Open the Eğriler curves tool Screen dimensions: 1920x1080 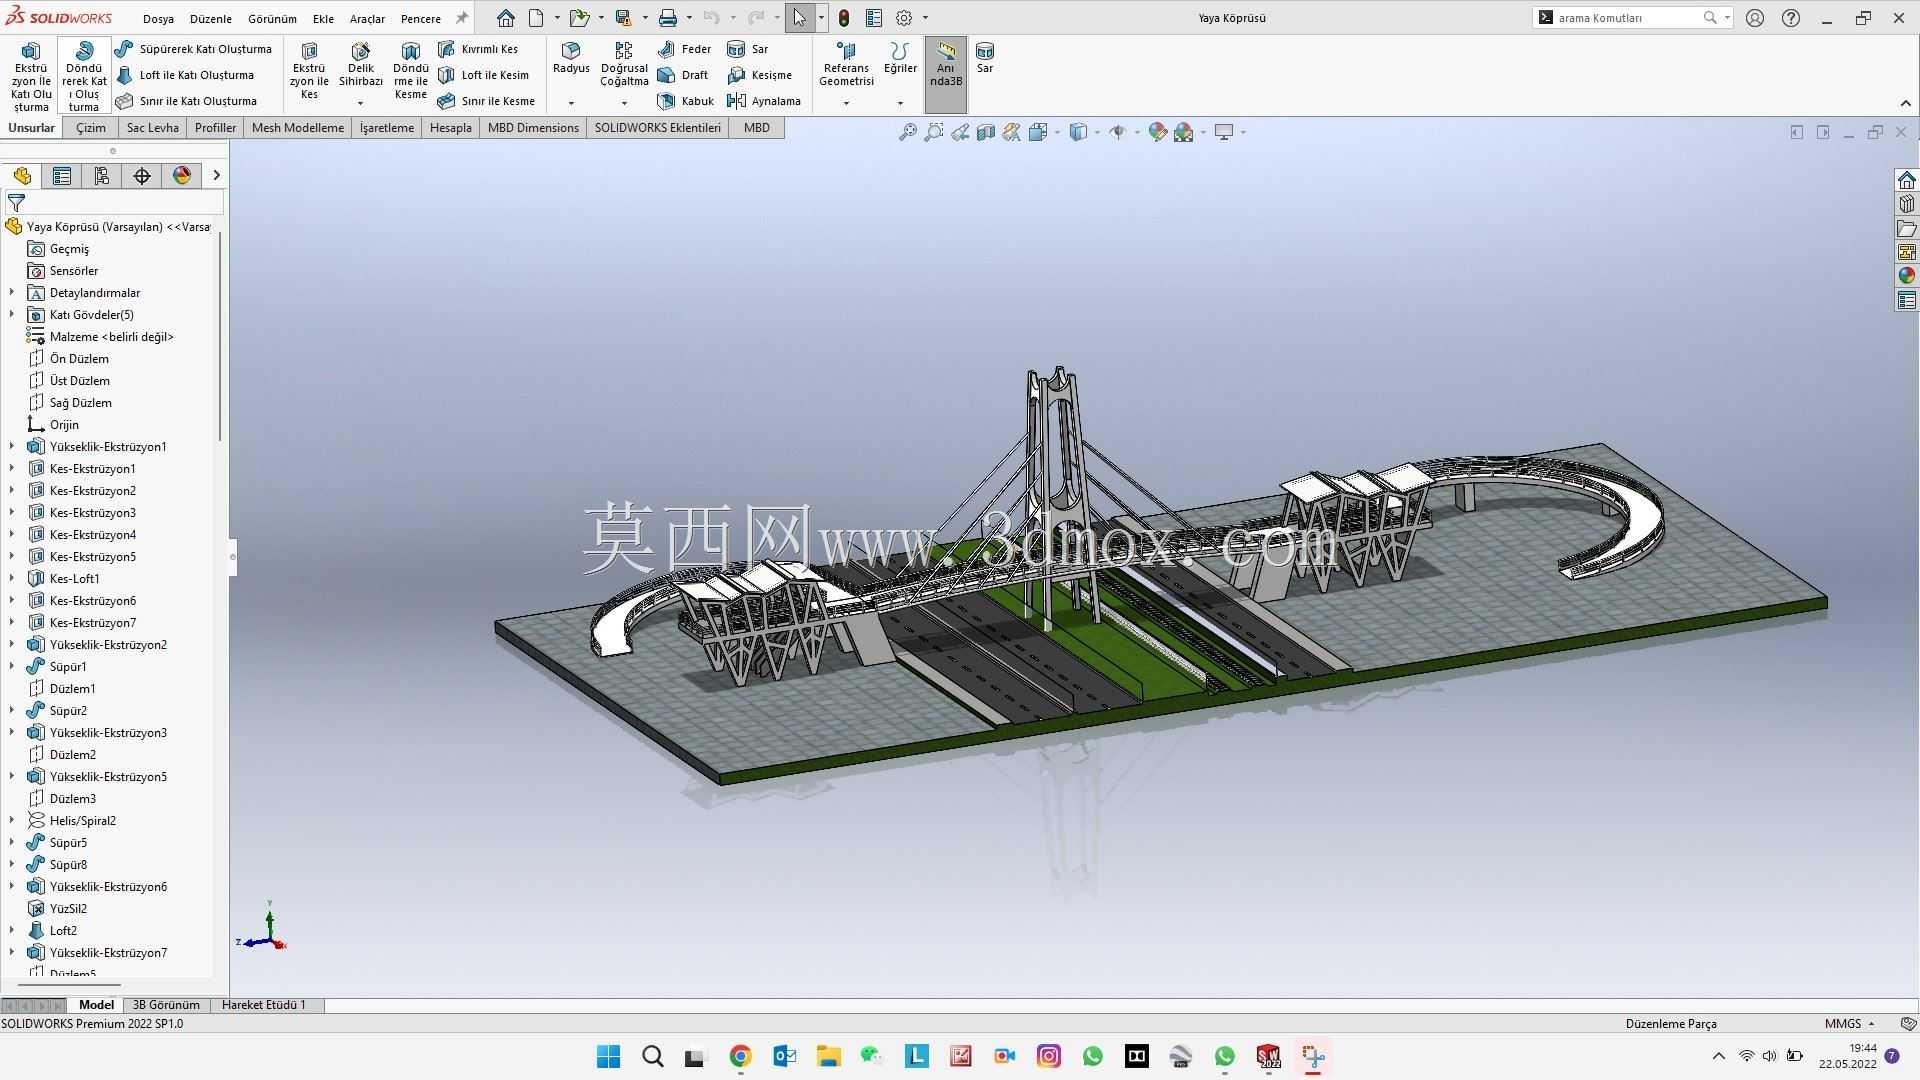(x=900, y=58)
